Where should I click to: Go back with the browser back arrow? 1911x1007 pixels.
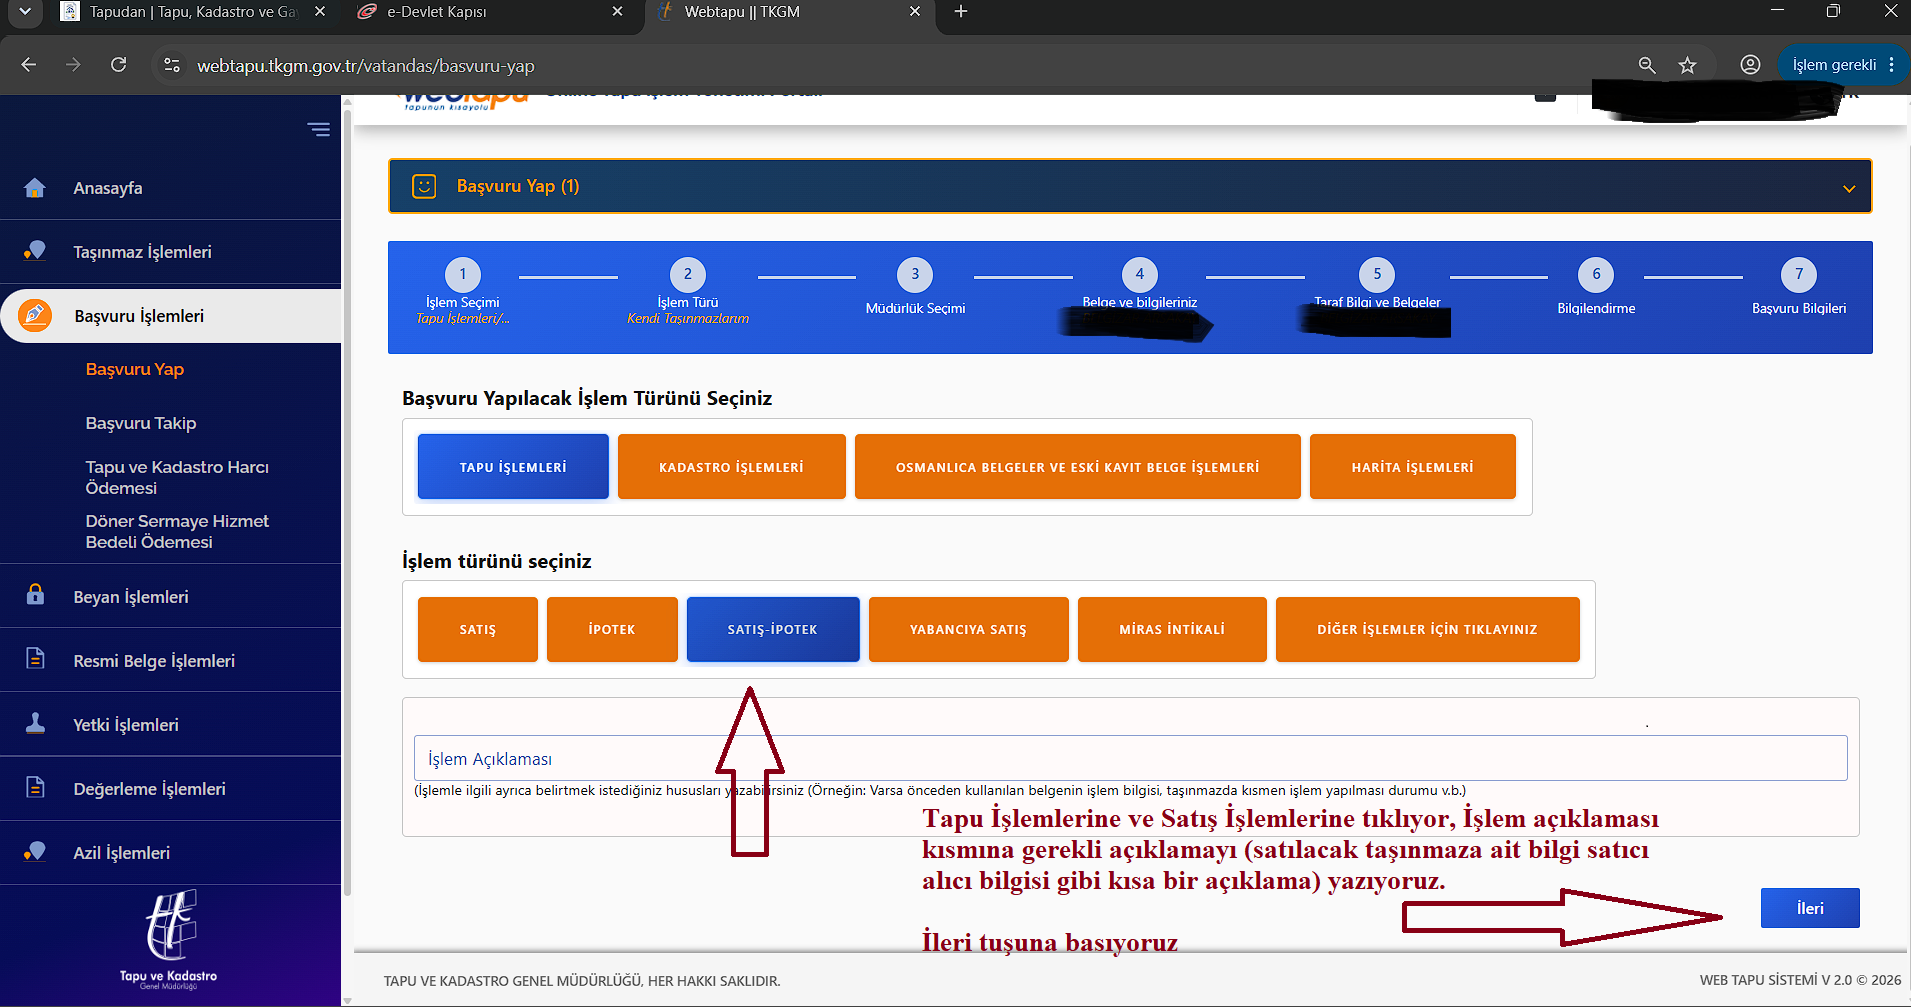29,65
